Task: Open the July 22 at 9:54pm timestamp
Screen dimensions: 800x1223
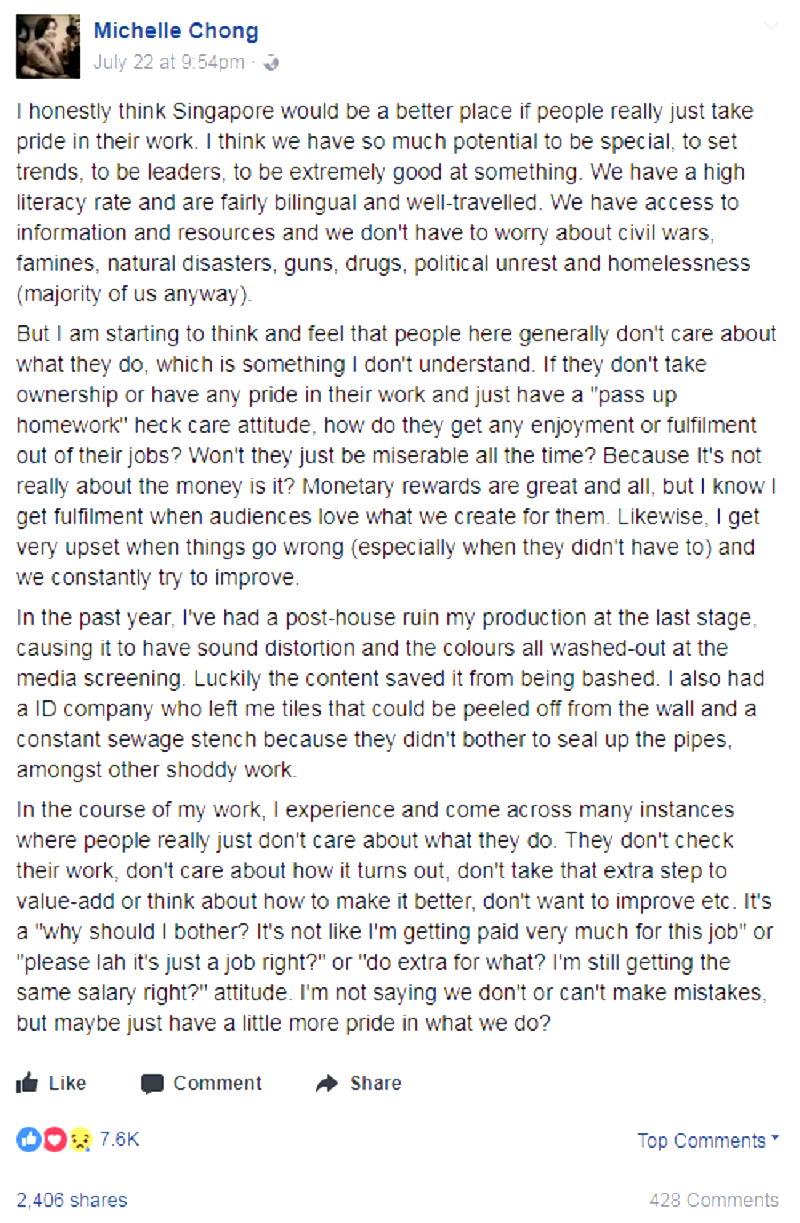Action: (169, 62)
